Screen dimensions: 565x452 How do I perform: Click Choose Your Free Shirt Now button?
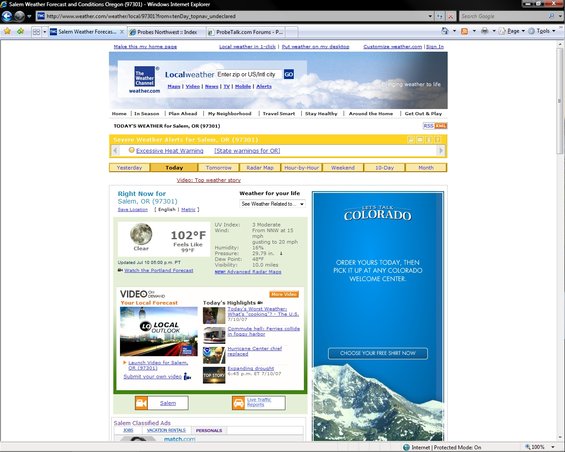click(x=378, y=353)
